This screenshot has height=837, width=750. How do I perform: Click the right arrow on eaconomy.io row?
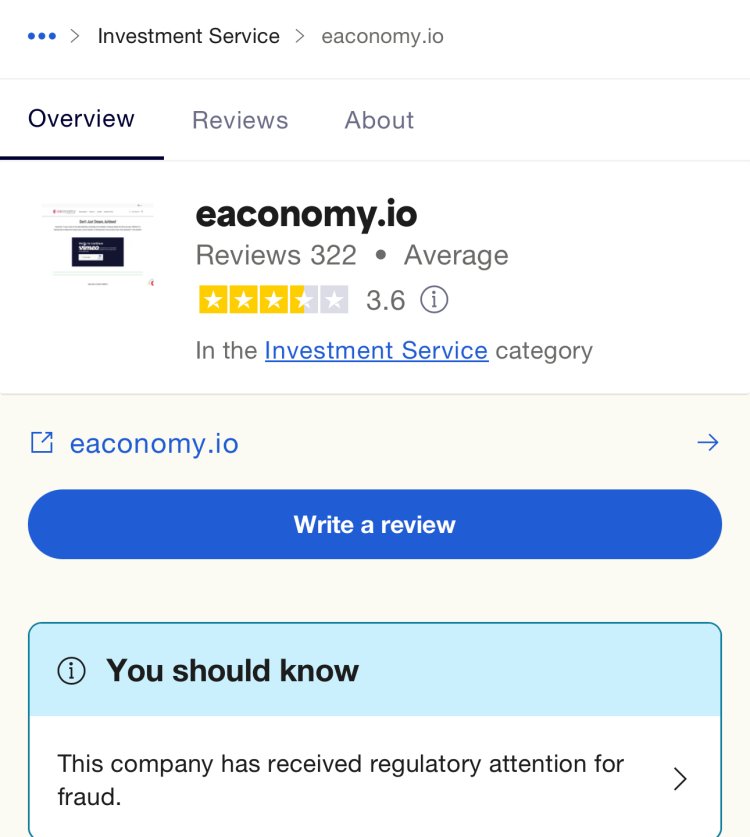tap(708, 443)
